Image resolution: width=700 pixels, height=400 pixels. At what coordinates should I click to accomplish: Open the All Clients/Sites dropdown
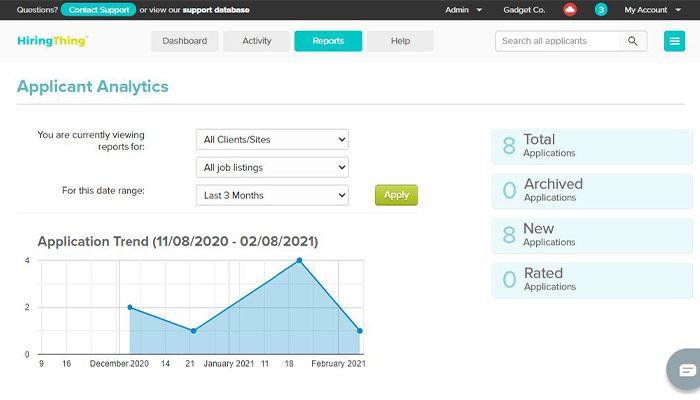click(x=272, y=139)
